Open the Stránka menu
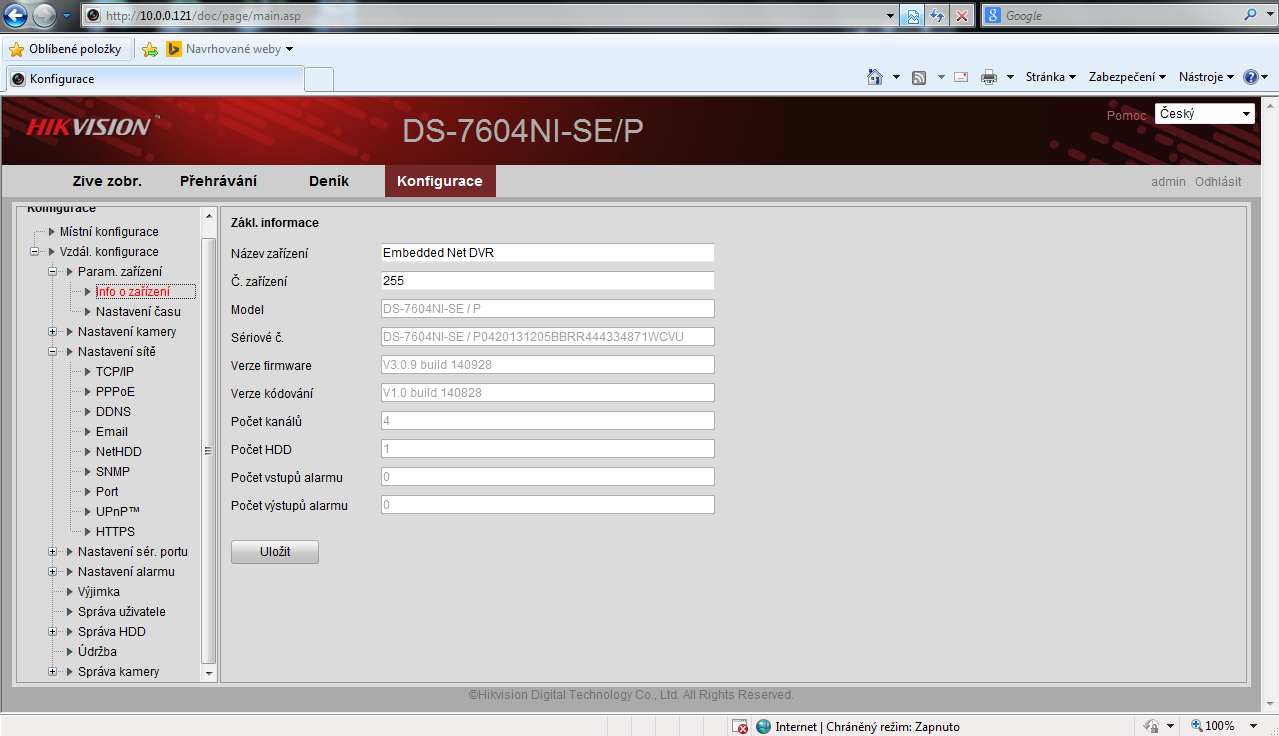Viewport: 1279px width, 736px height. [1051, 77]
